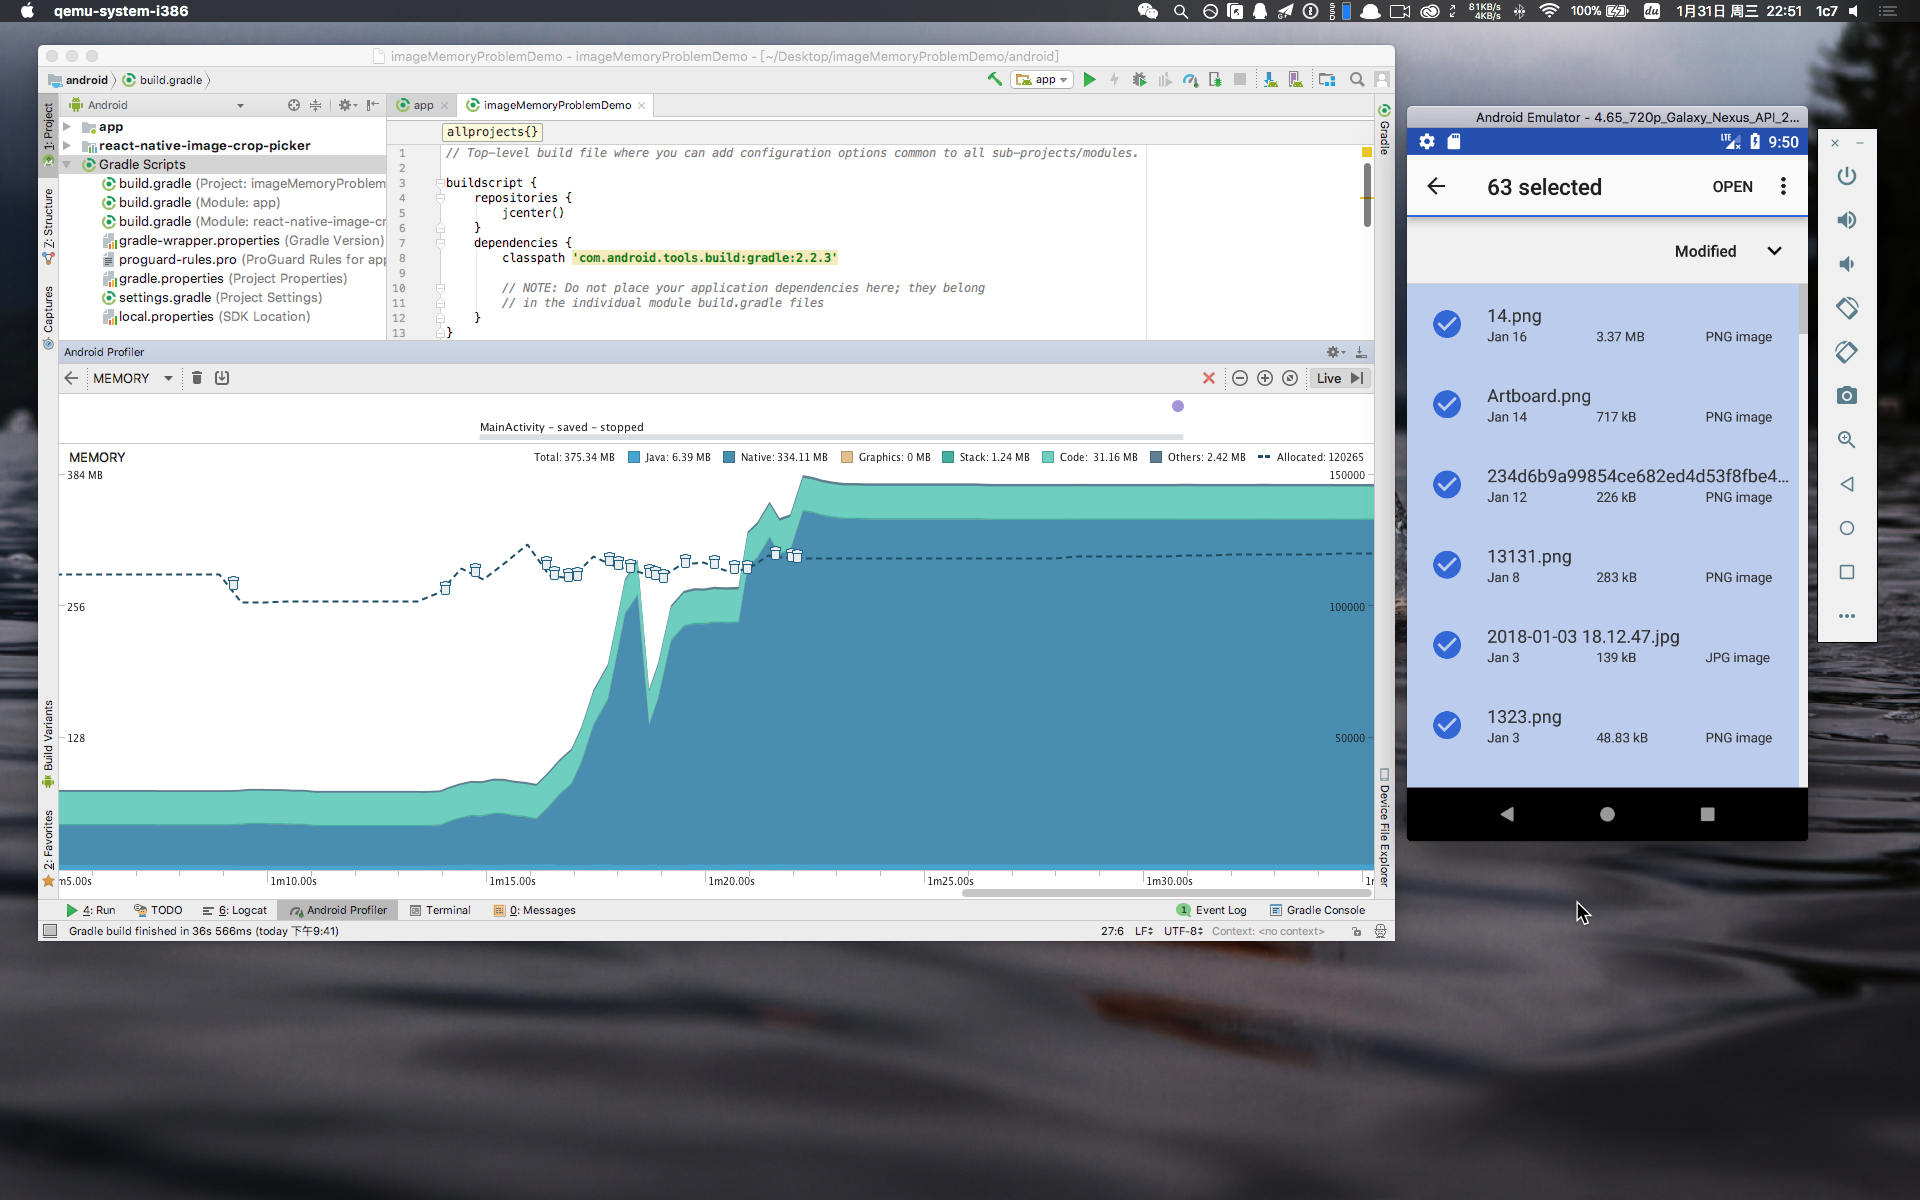The image size is (1920, 1200).
Task: Open the Messages tool window tab
Action: (535, 910)
